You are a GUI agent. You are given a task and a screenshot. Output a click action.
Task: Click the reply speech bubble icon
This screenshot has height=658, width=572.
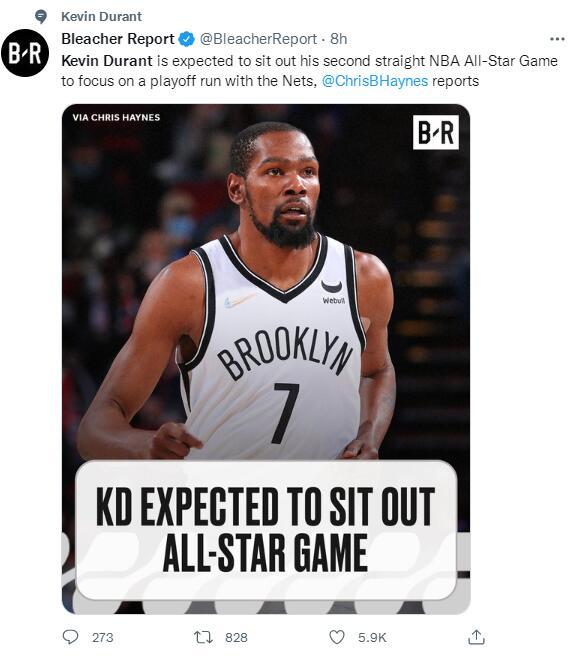pos(70,637)
